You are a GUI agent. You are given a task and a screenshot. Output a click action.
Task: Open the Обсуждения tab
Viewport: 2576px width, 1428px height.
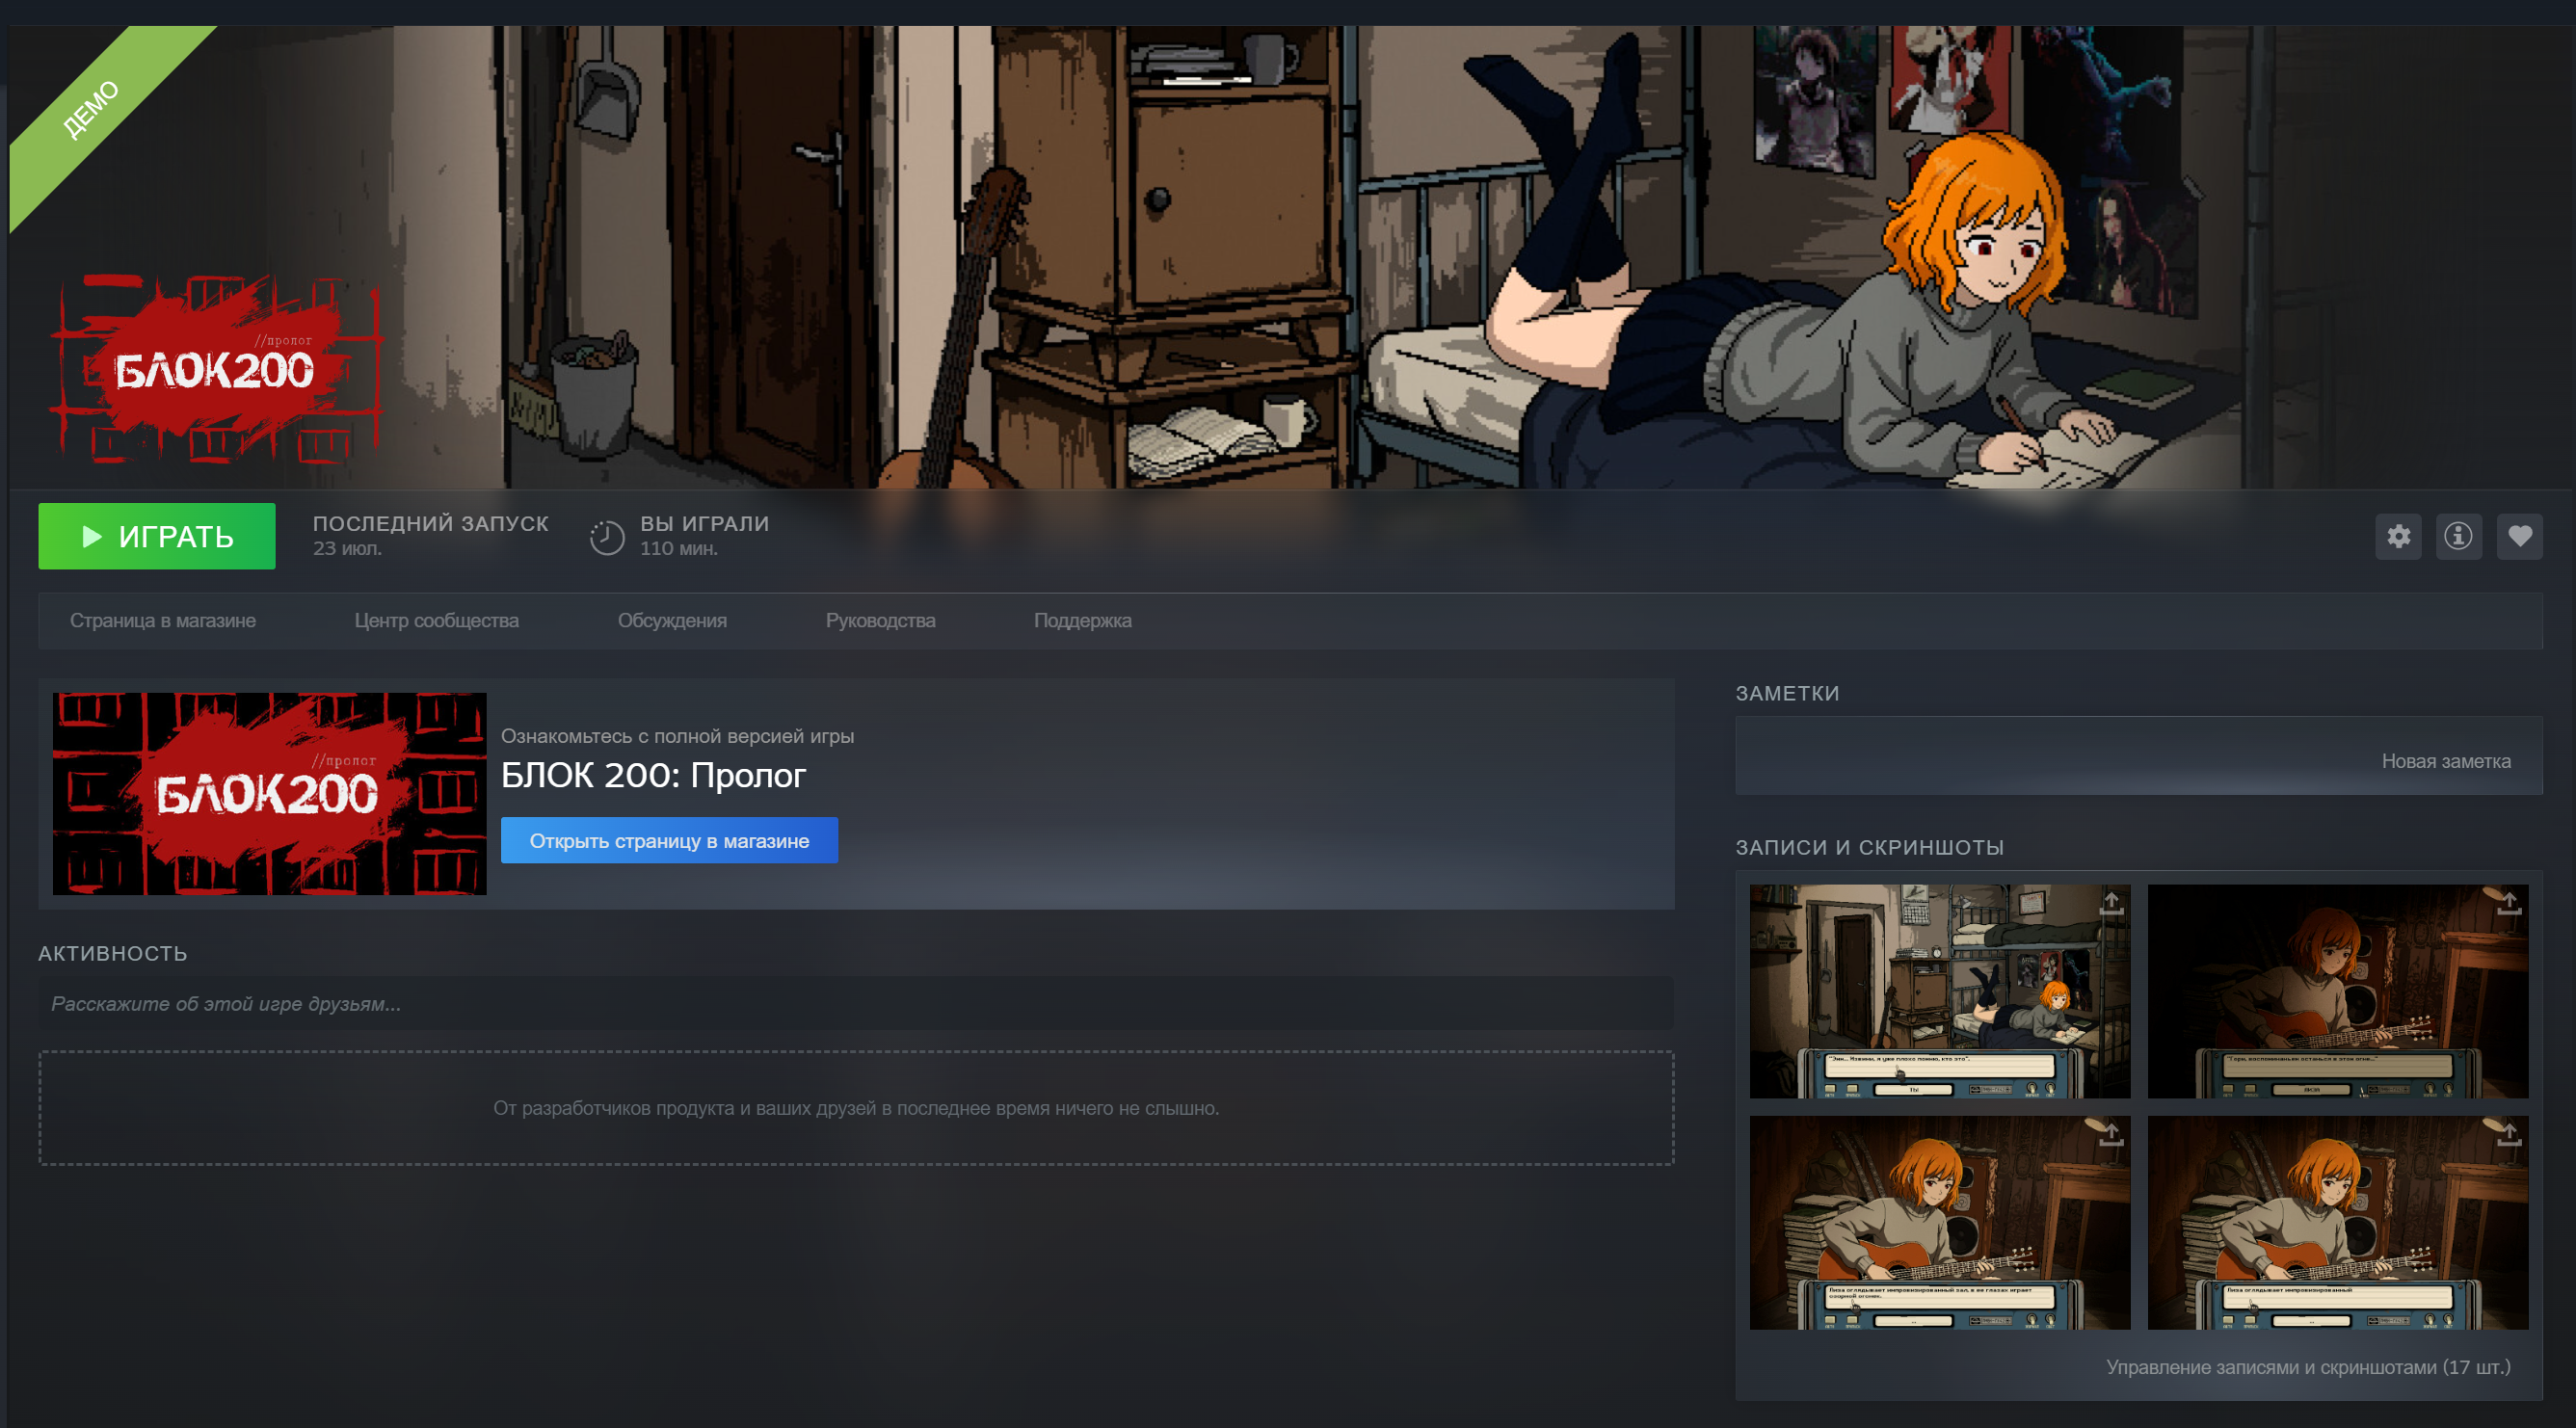click(672, 621)
